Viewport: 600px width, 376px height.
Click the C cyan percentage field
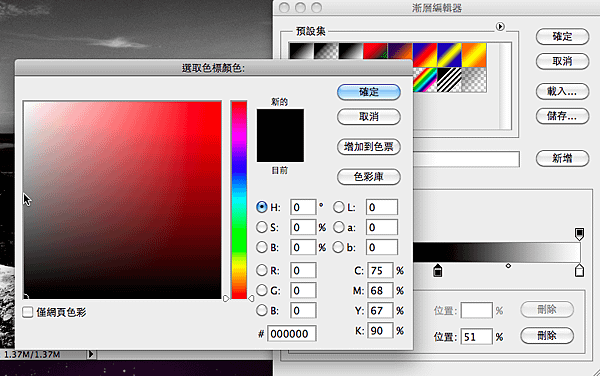[380, 270]
